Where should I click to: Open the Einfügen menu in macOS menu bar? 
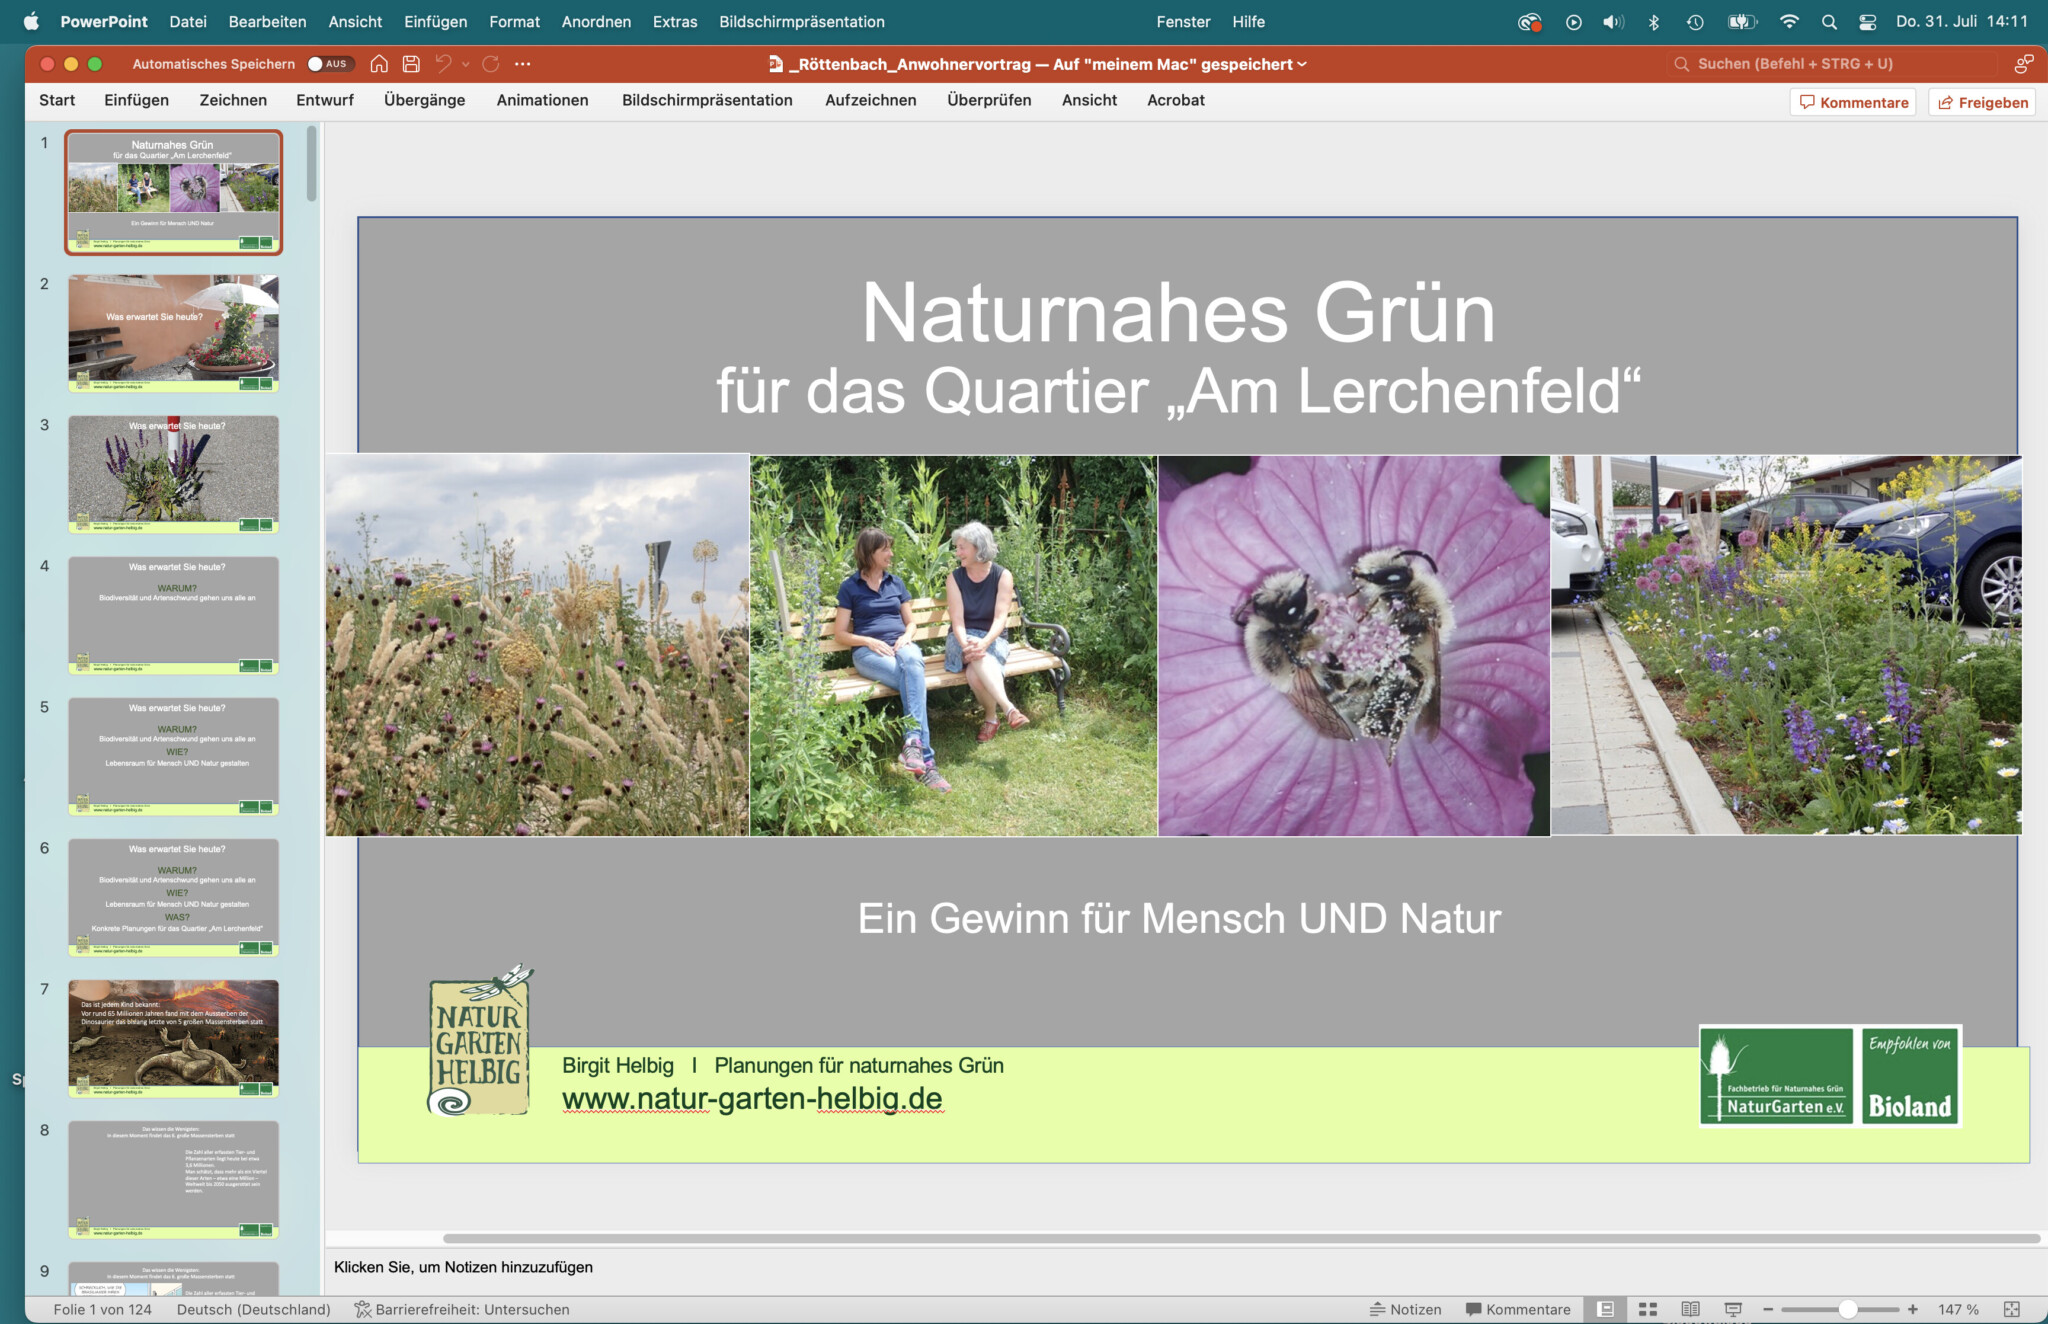[x=435, y=22]
